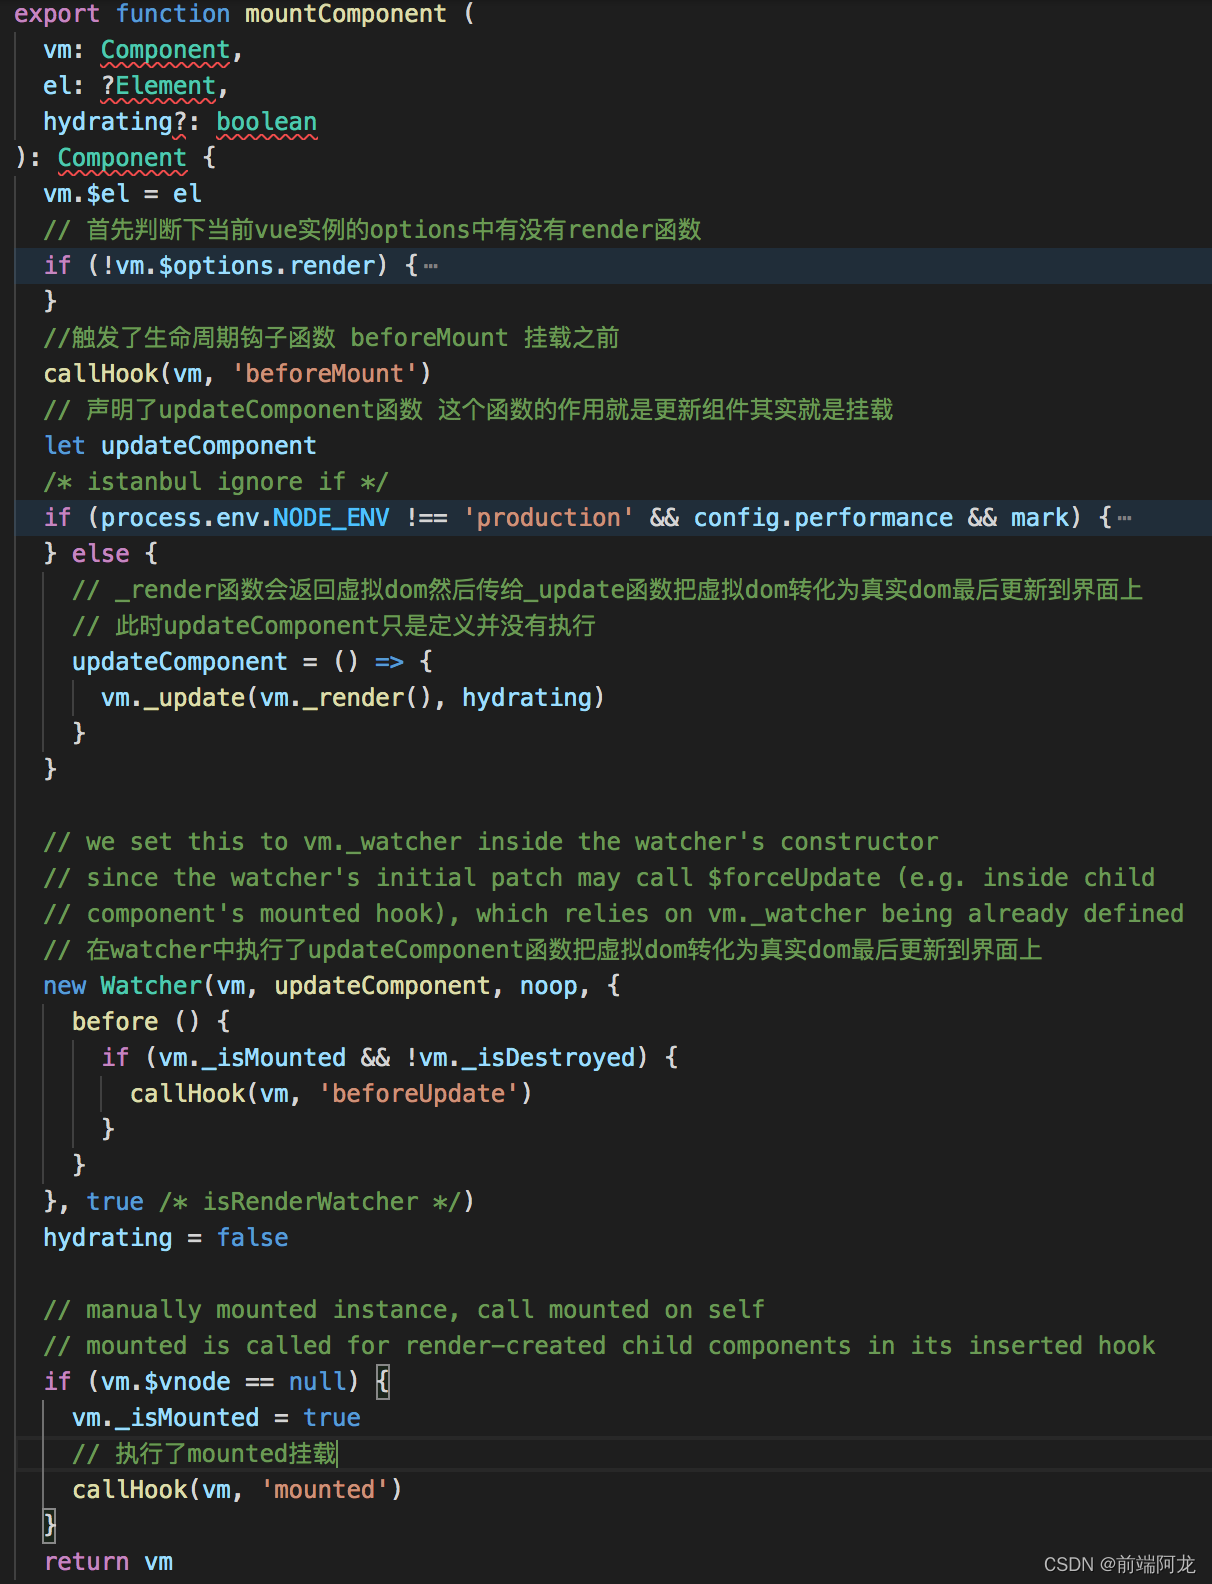Click the 'noop' argument in Watcher call
This screenshot has width=1212, height=1584.
point(549,986)
